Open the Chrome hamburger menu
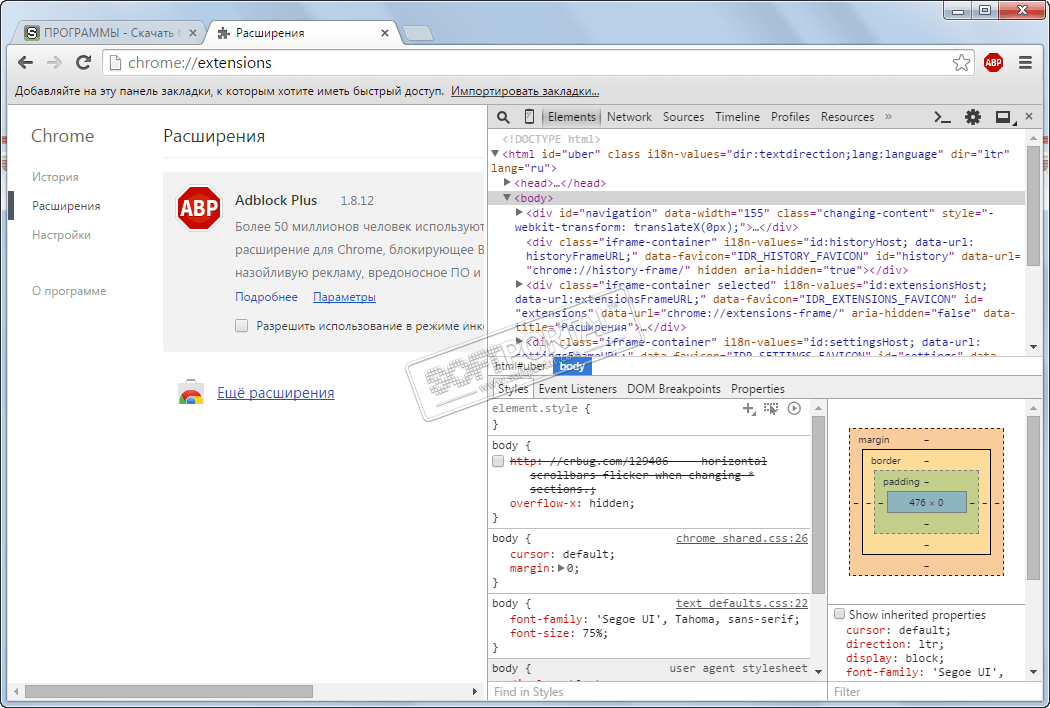The width and height of the screenshot is (1050, 708). (1025, 62)
